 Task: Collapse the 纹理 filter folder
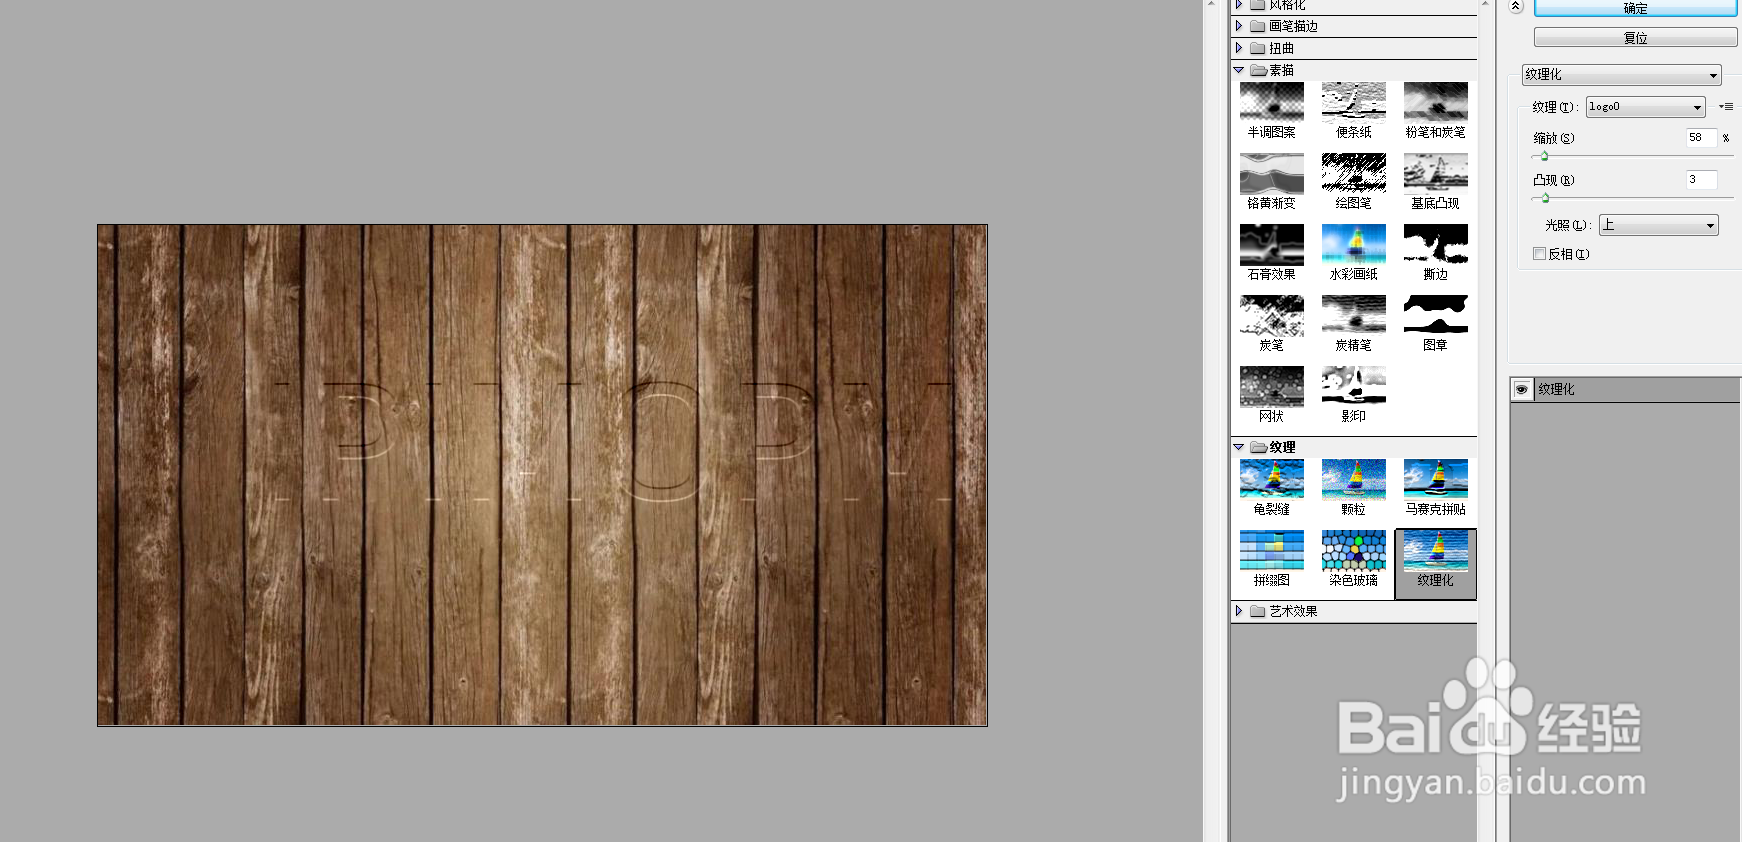click(x=1239, y=447)
